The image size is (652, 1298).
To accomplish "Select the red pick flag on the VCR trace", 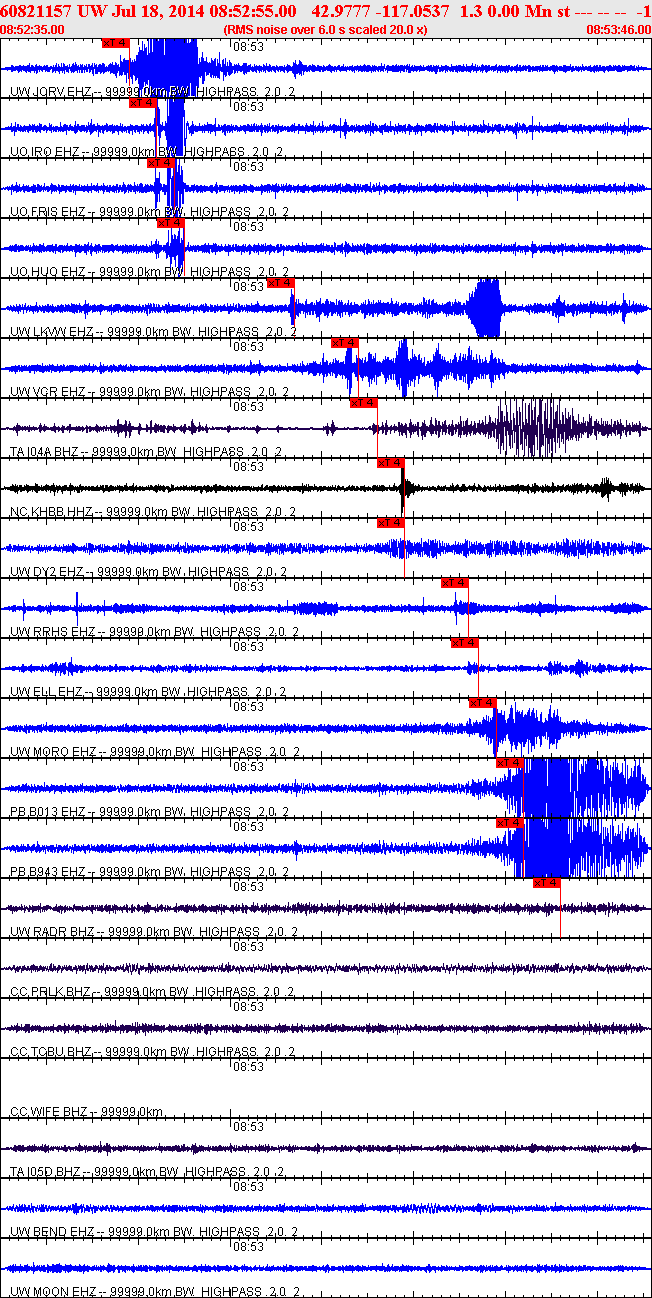I will [x=345, y=343].
